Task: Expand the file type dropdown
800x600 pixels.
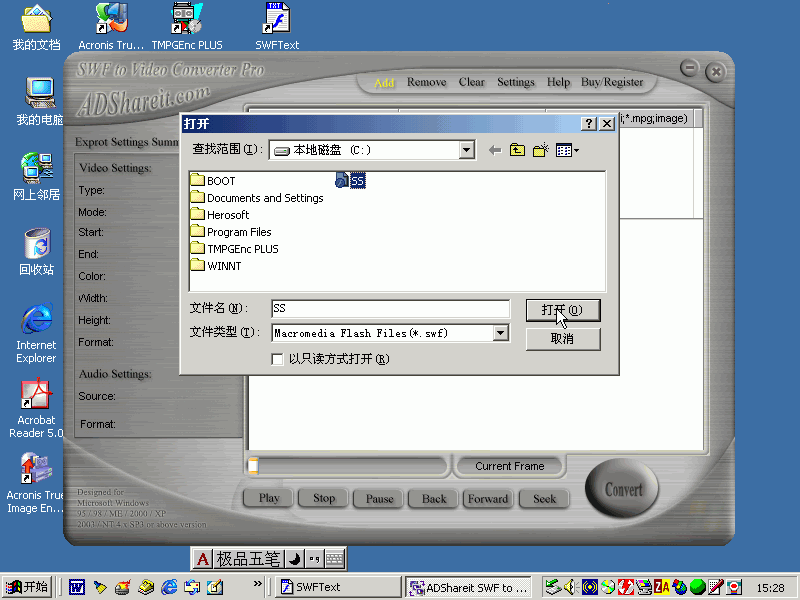Action: click(x=501, y=333)
